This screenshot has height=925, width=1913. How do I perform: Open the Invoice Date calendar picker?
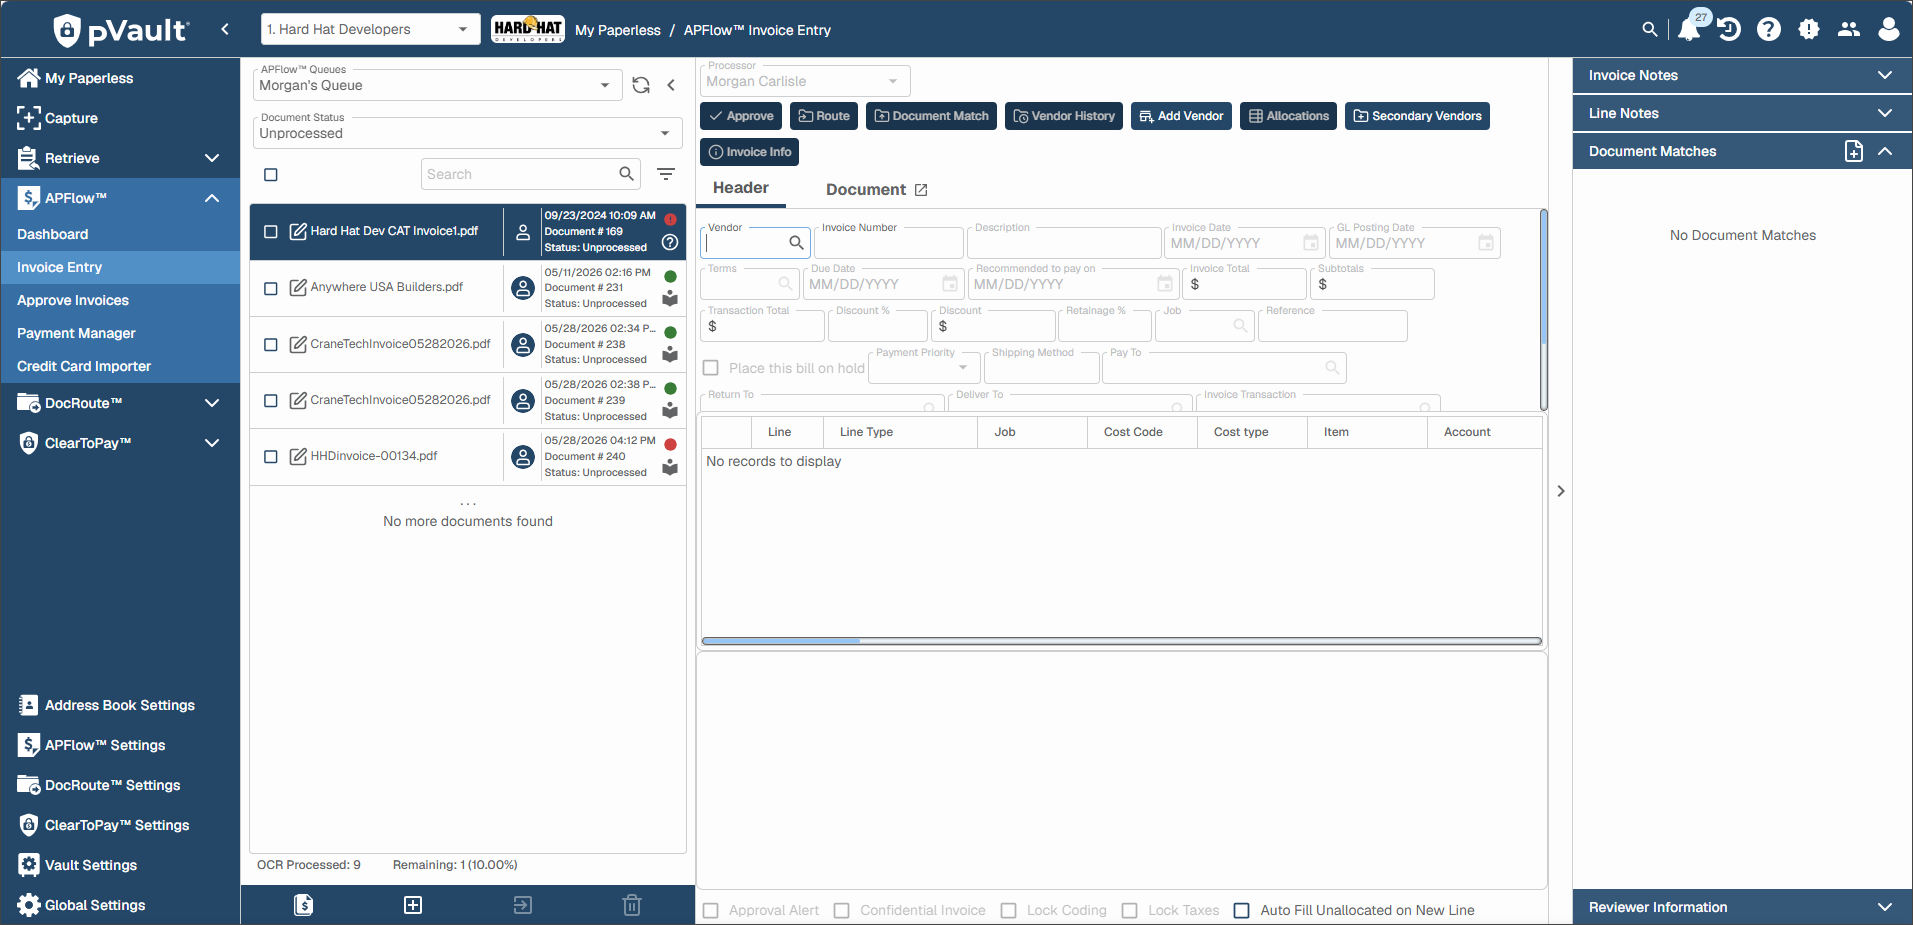[1310, 243]
